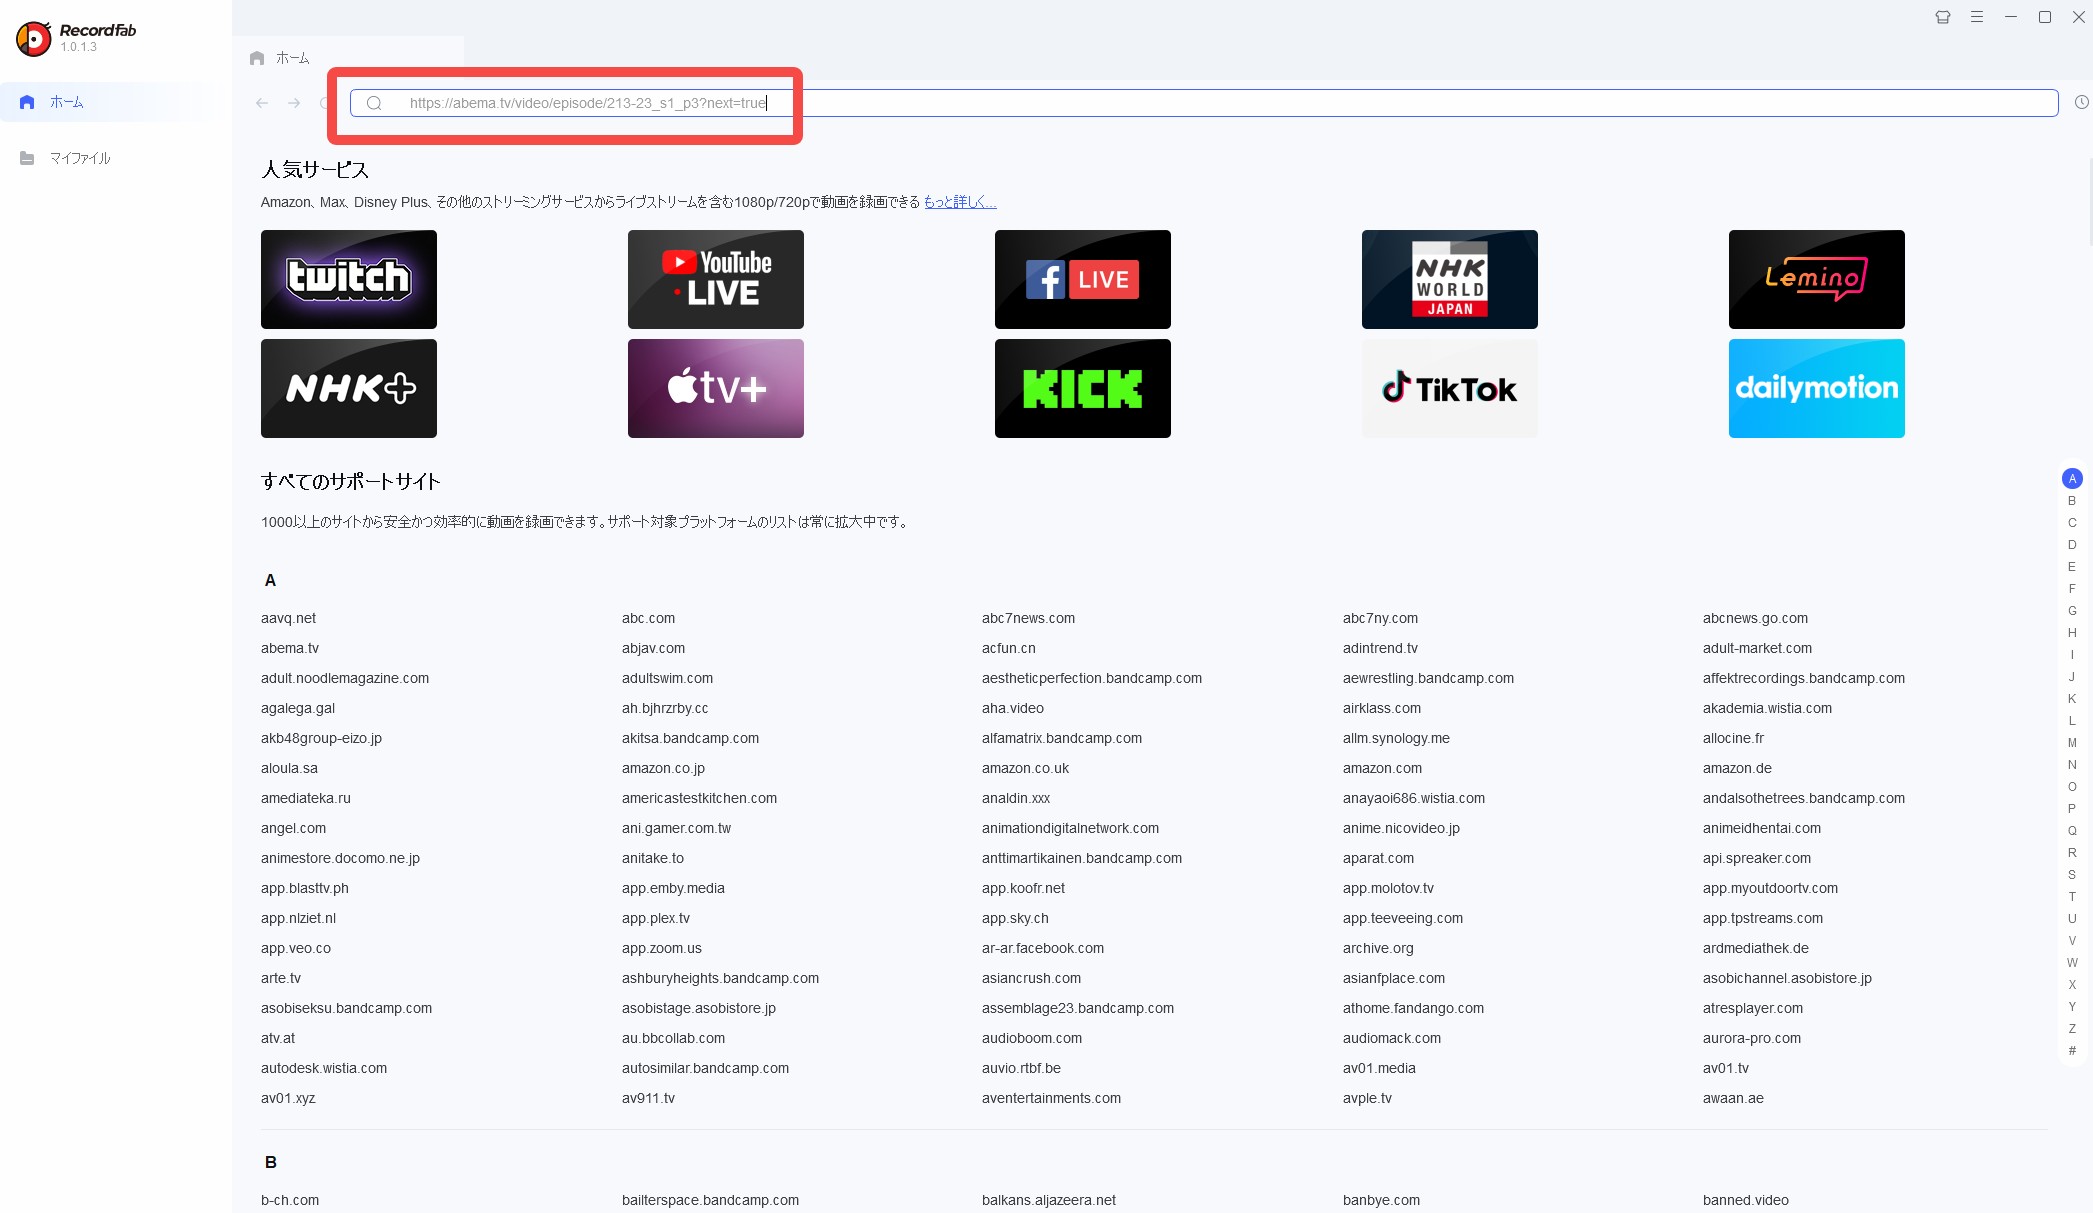Open the Lemino service tile
This screenshot has width=2093, height=1213.
point(1817,279)
